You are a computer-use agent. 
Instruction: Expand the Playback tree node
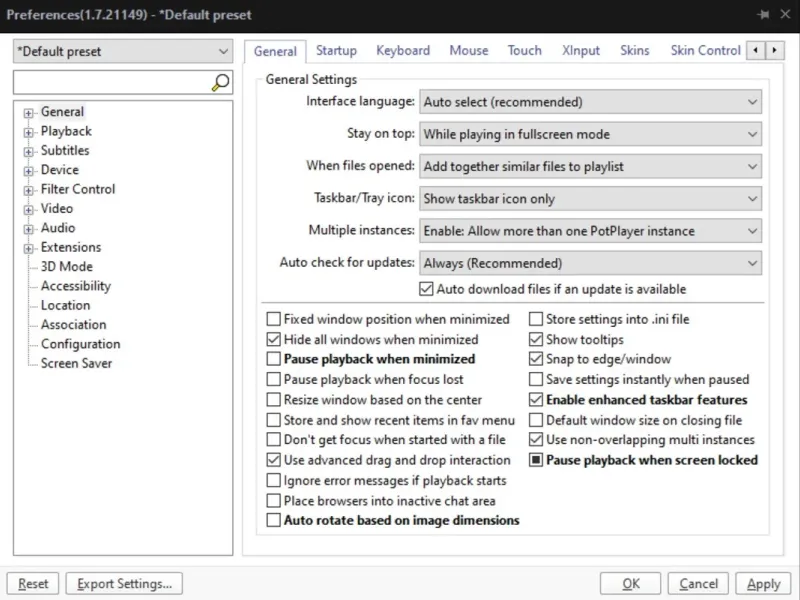(29, 132)
